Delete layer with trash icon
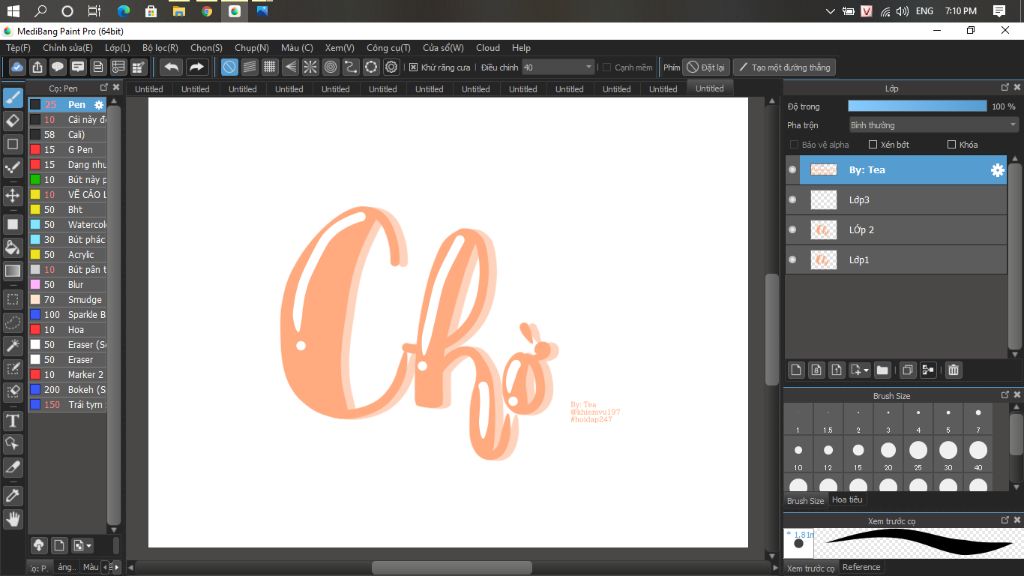The height and width of the screenshot is (576, 1024). point(953,370)
